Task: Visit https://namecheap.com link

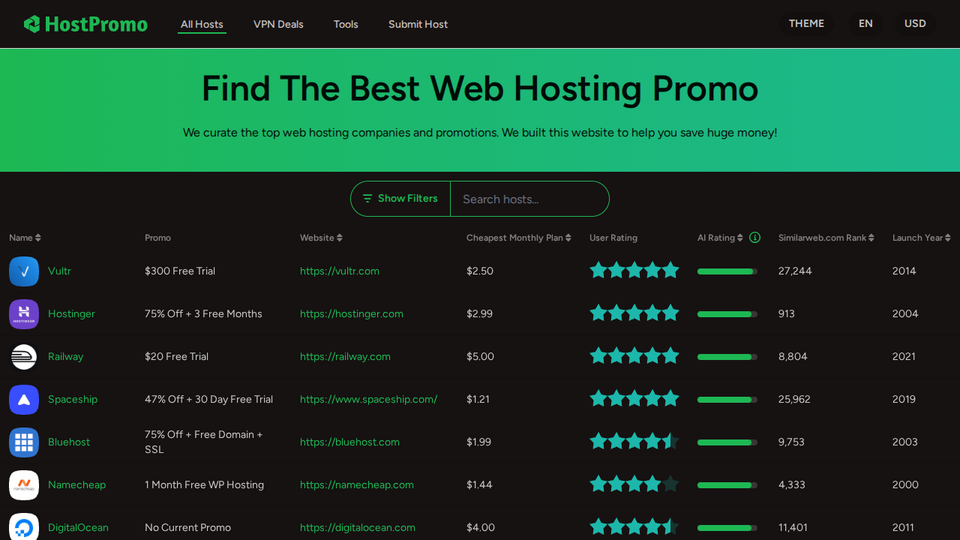Action: (356, 485)
